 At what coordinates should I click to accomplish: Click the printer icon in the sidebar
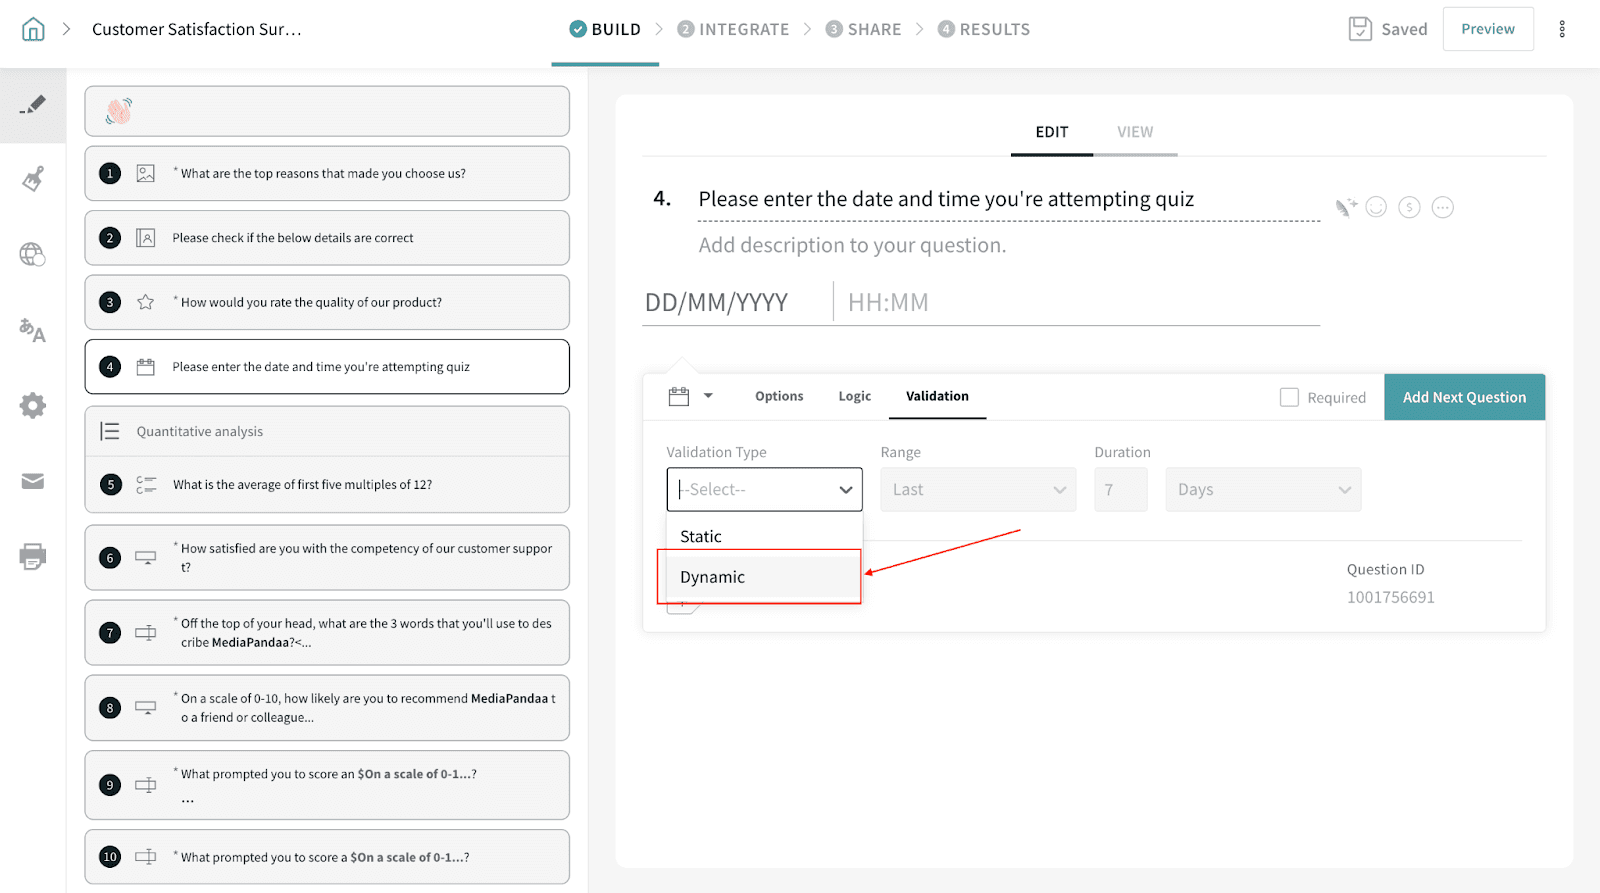point(33,557)
